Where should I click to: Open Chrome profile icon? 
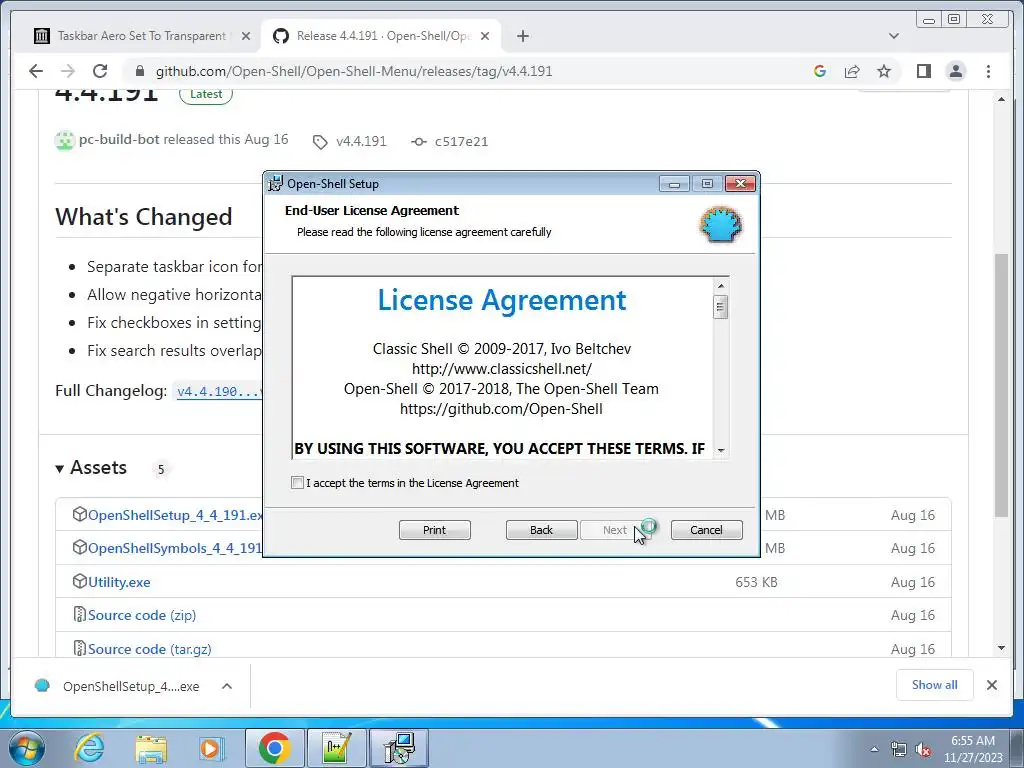[955, 71]
